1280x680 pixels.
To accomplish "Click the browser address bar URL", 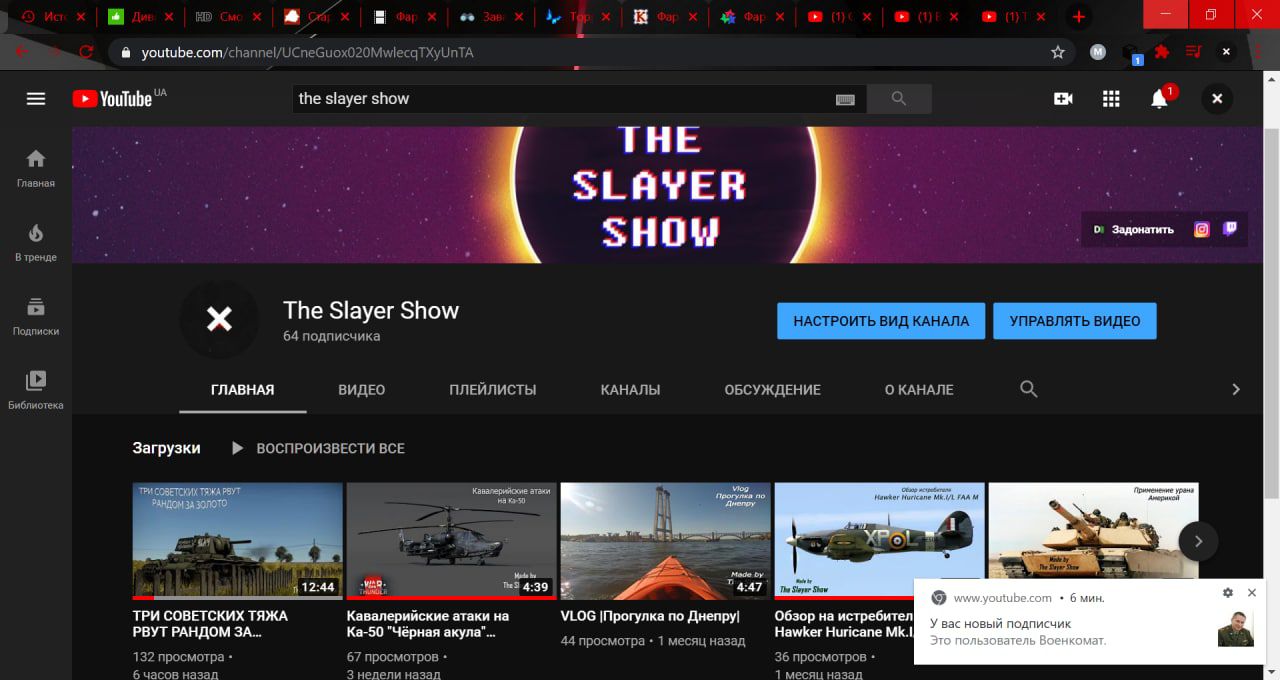I will coord(308,52).
